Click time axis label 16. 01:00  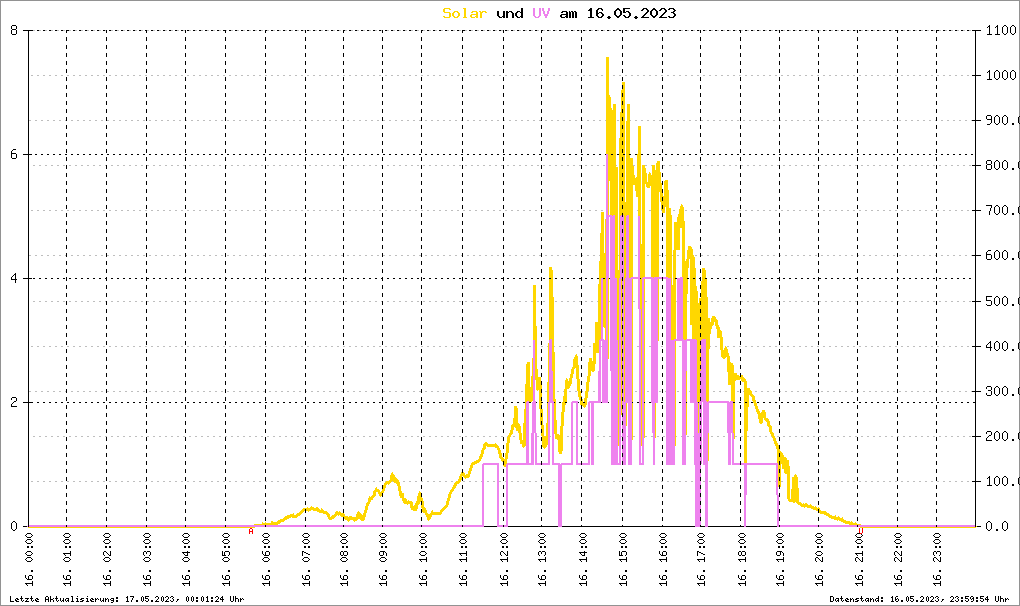tap(68, 559)
